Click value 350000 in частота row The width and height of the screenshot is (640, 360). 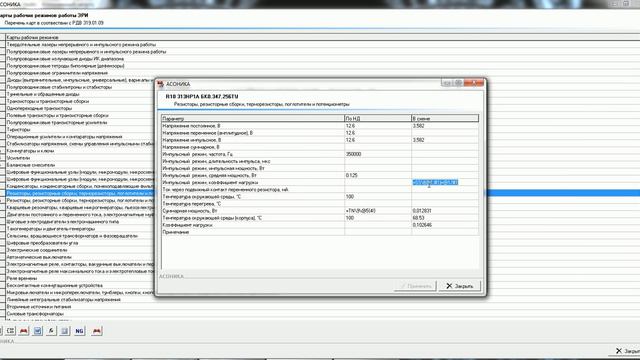click(353, 154)
